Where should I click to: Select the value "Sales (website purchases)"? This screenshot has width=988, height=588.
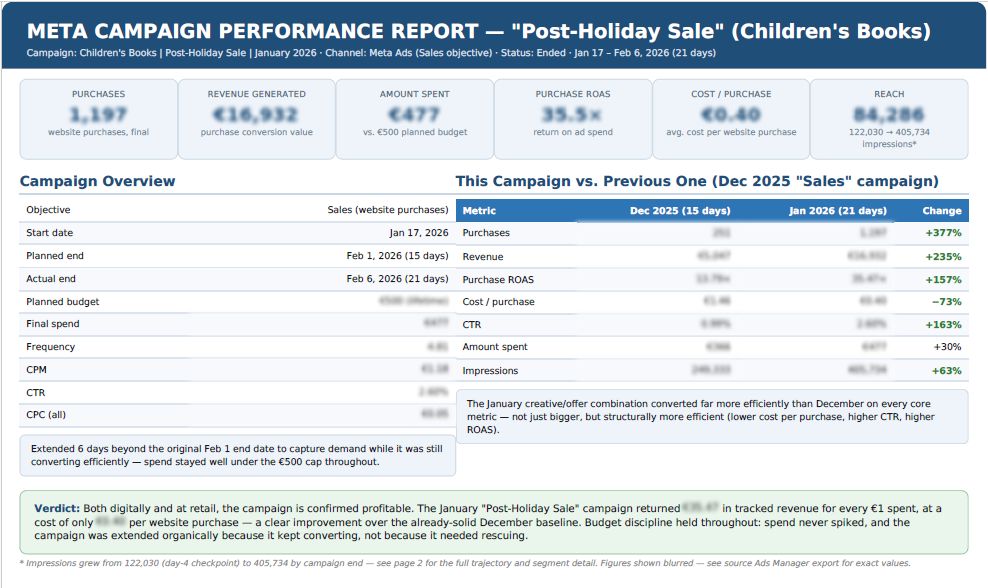click(x=388, y=210)
